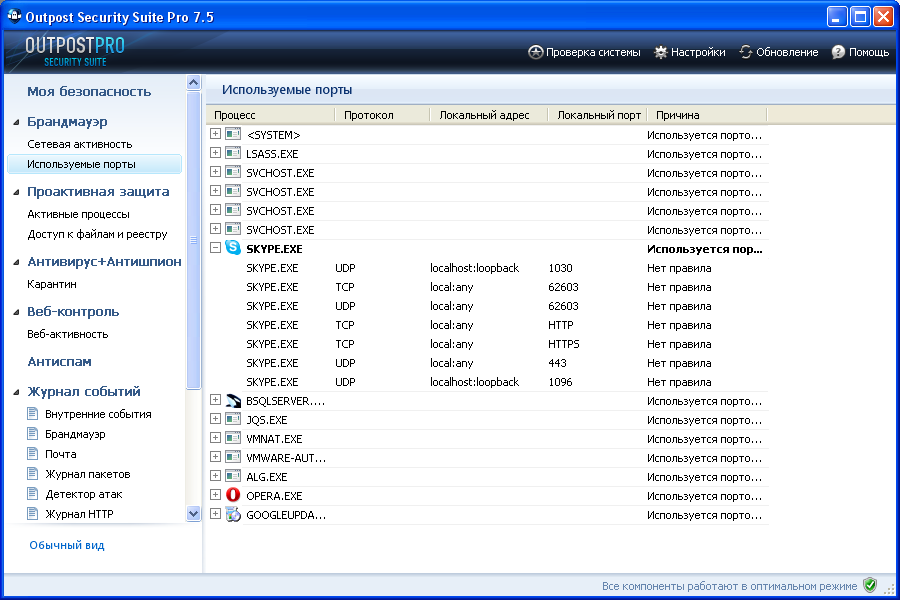
Task: Open Карантин page
Action: point(52,284)
